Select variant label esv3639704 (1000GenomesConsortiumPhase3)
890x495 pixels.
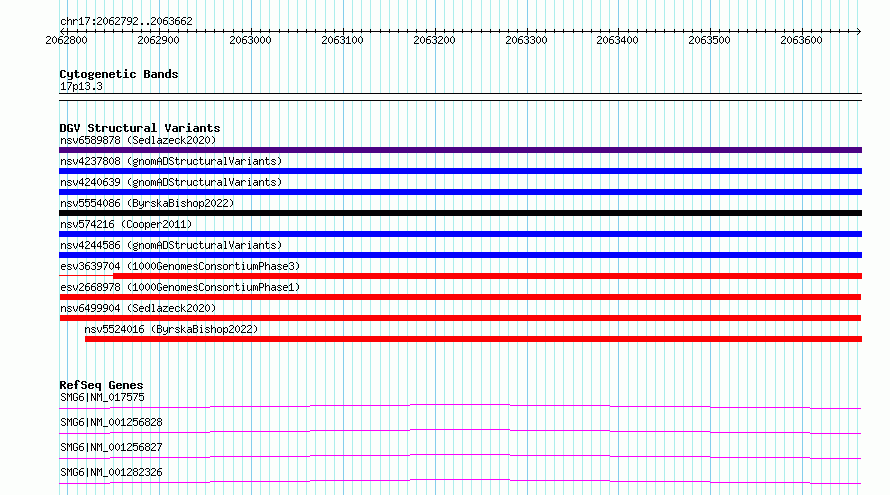tap(180, 266)
